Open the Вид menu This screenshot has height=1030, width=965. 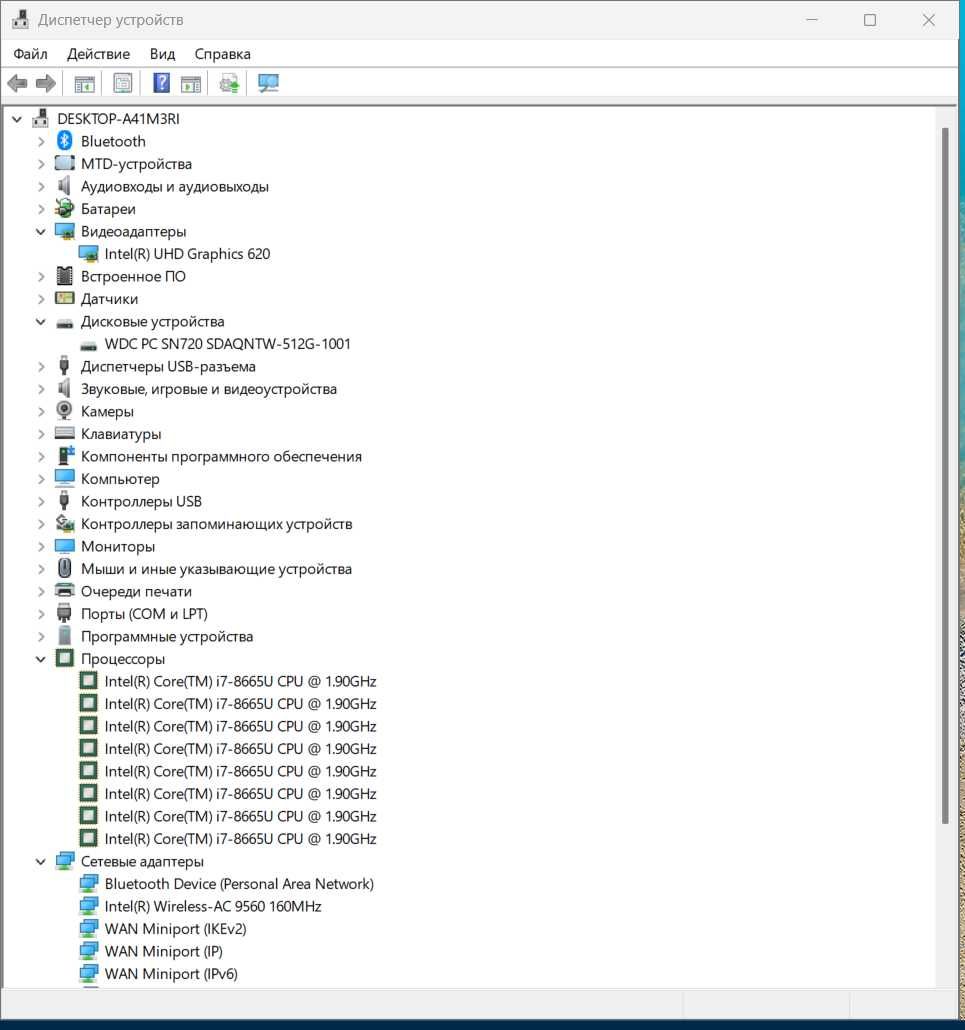coord(162,54)
